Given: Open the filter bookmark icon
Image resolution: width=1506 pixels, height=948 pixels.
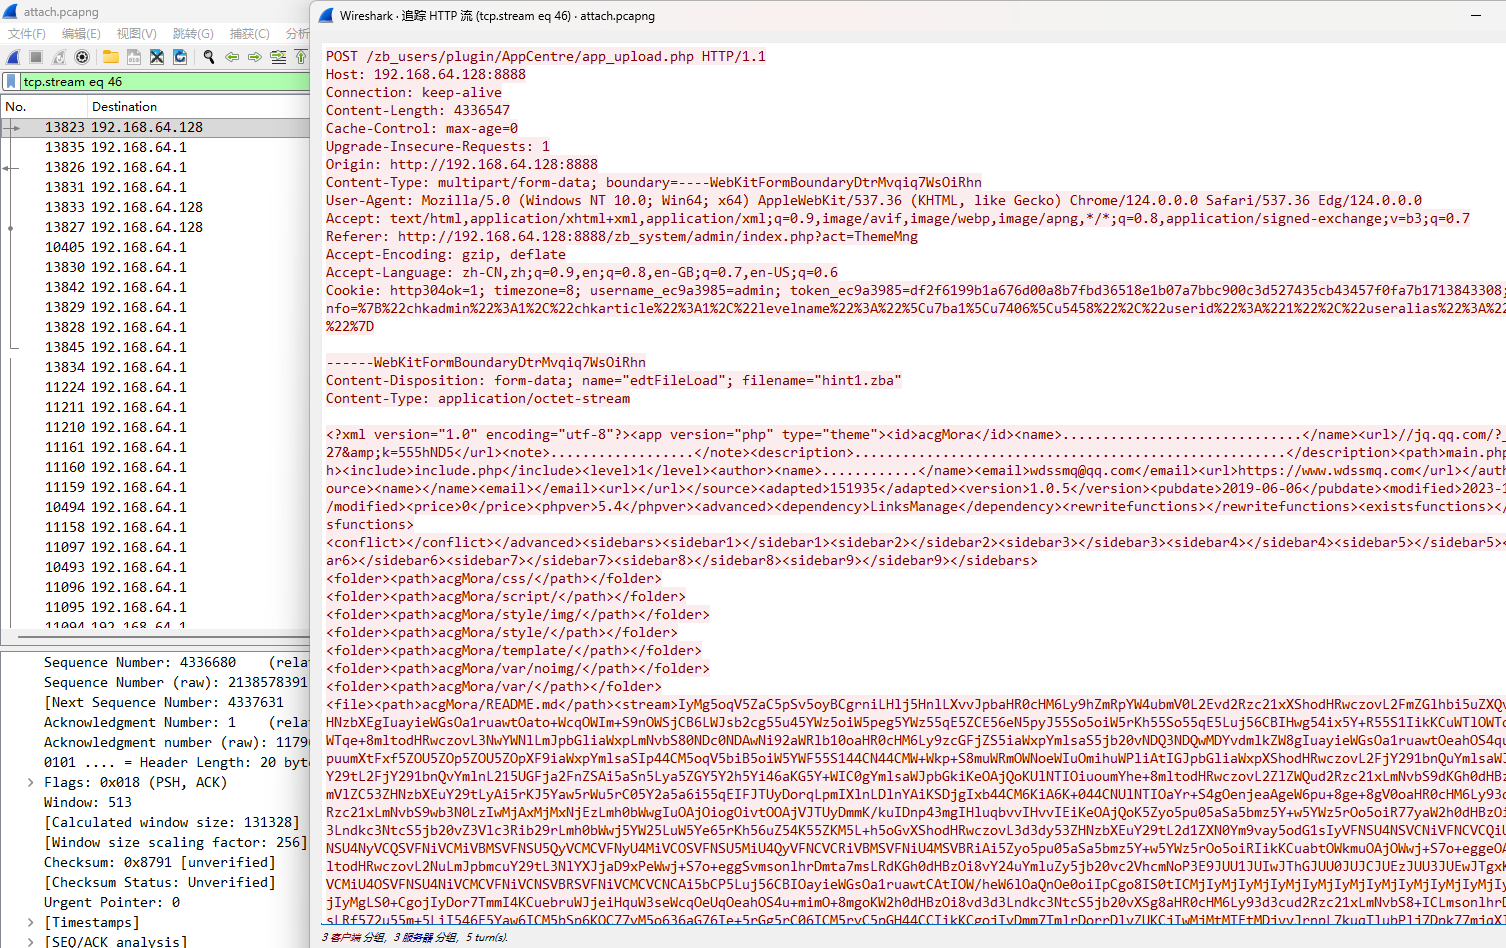Looking at the screenshot, I should [x=11, y=82].
